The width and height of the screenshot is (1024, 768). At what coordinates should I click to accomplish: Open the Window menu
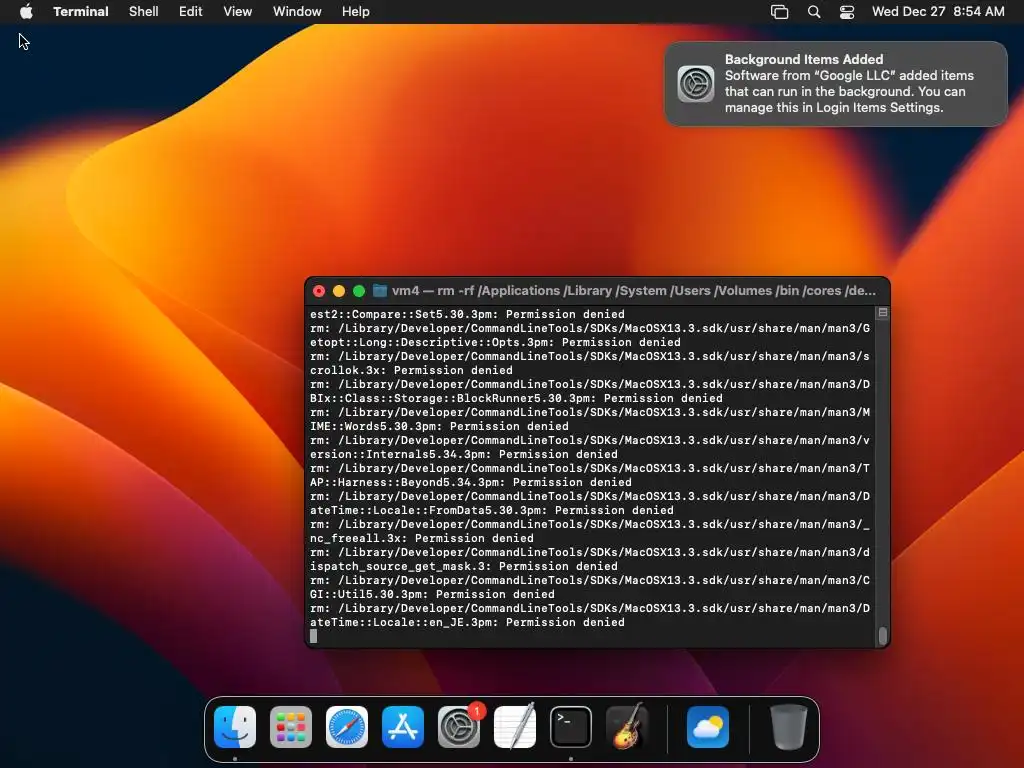(297, 12)
